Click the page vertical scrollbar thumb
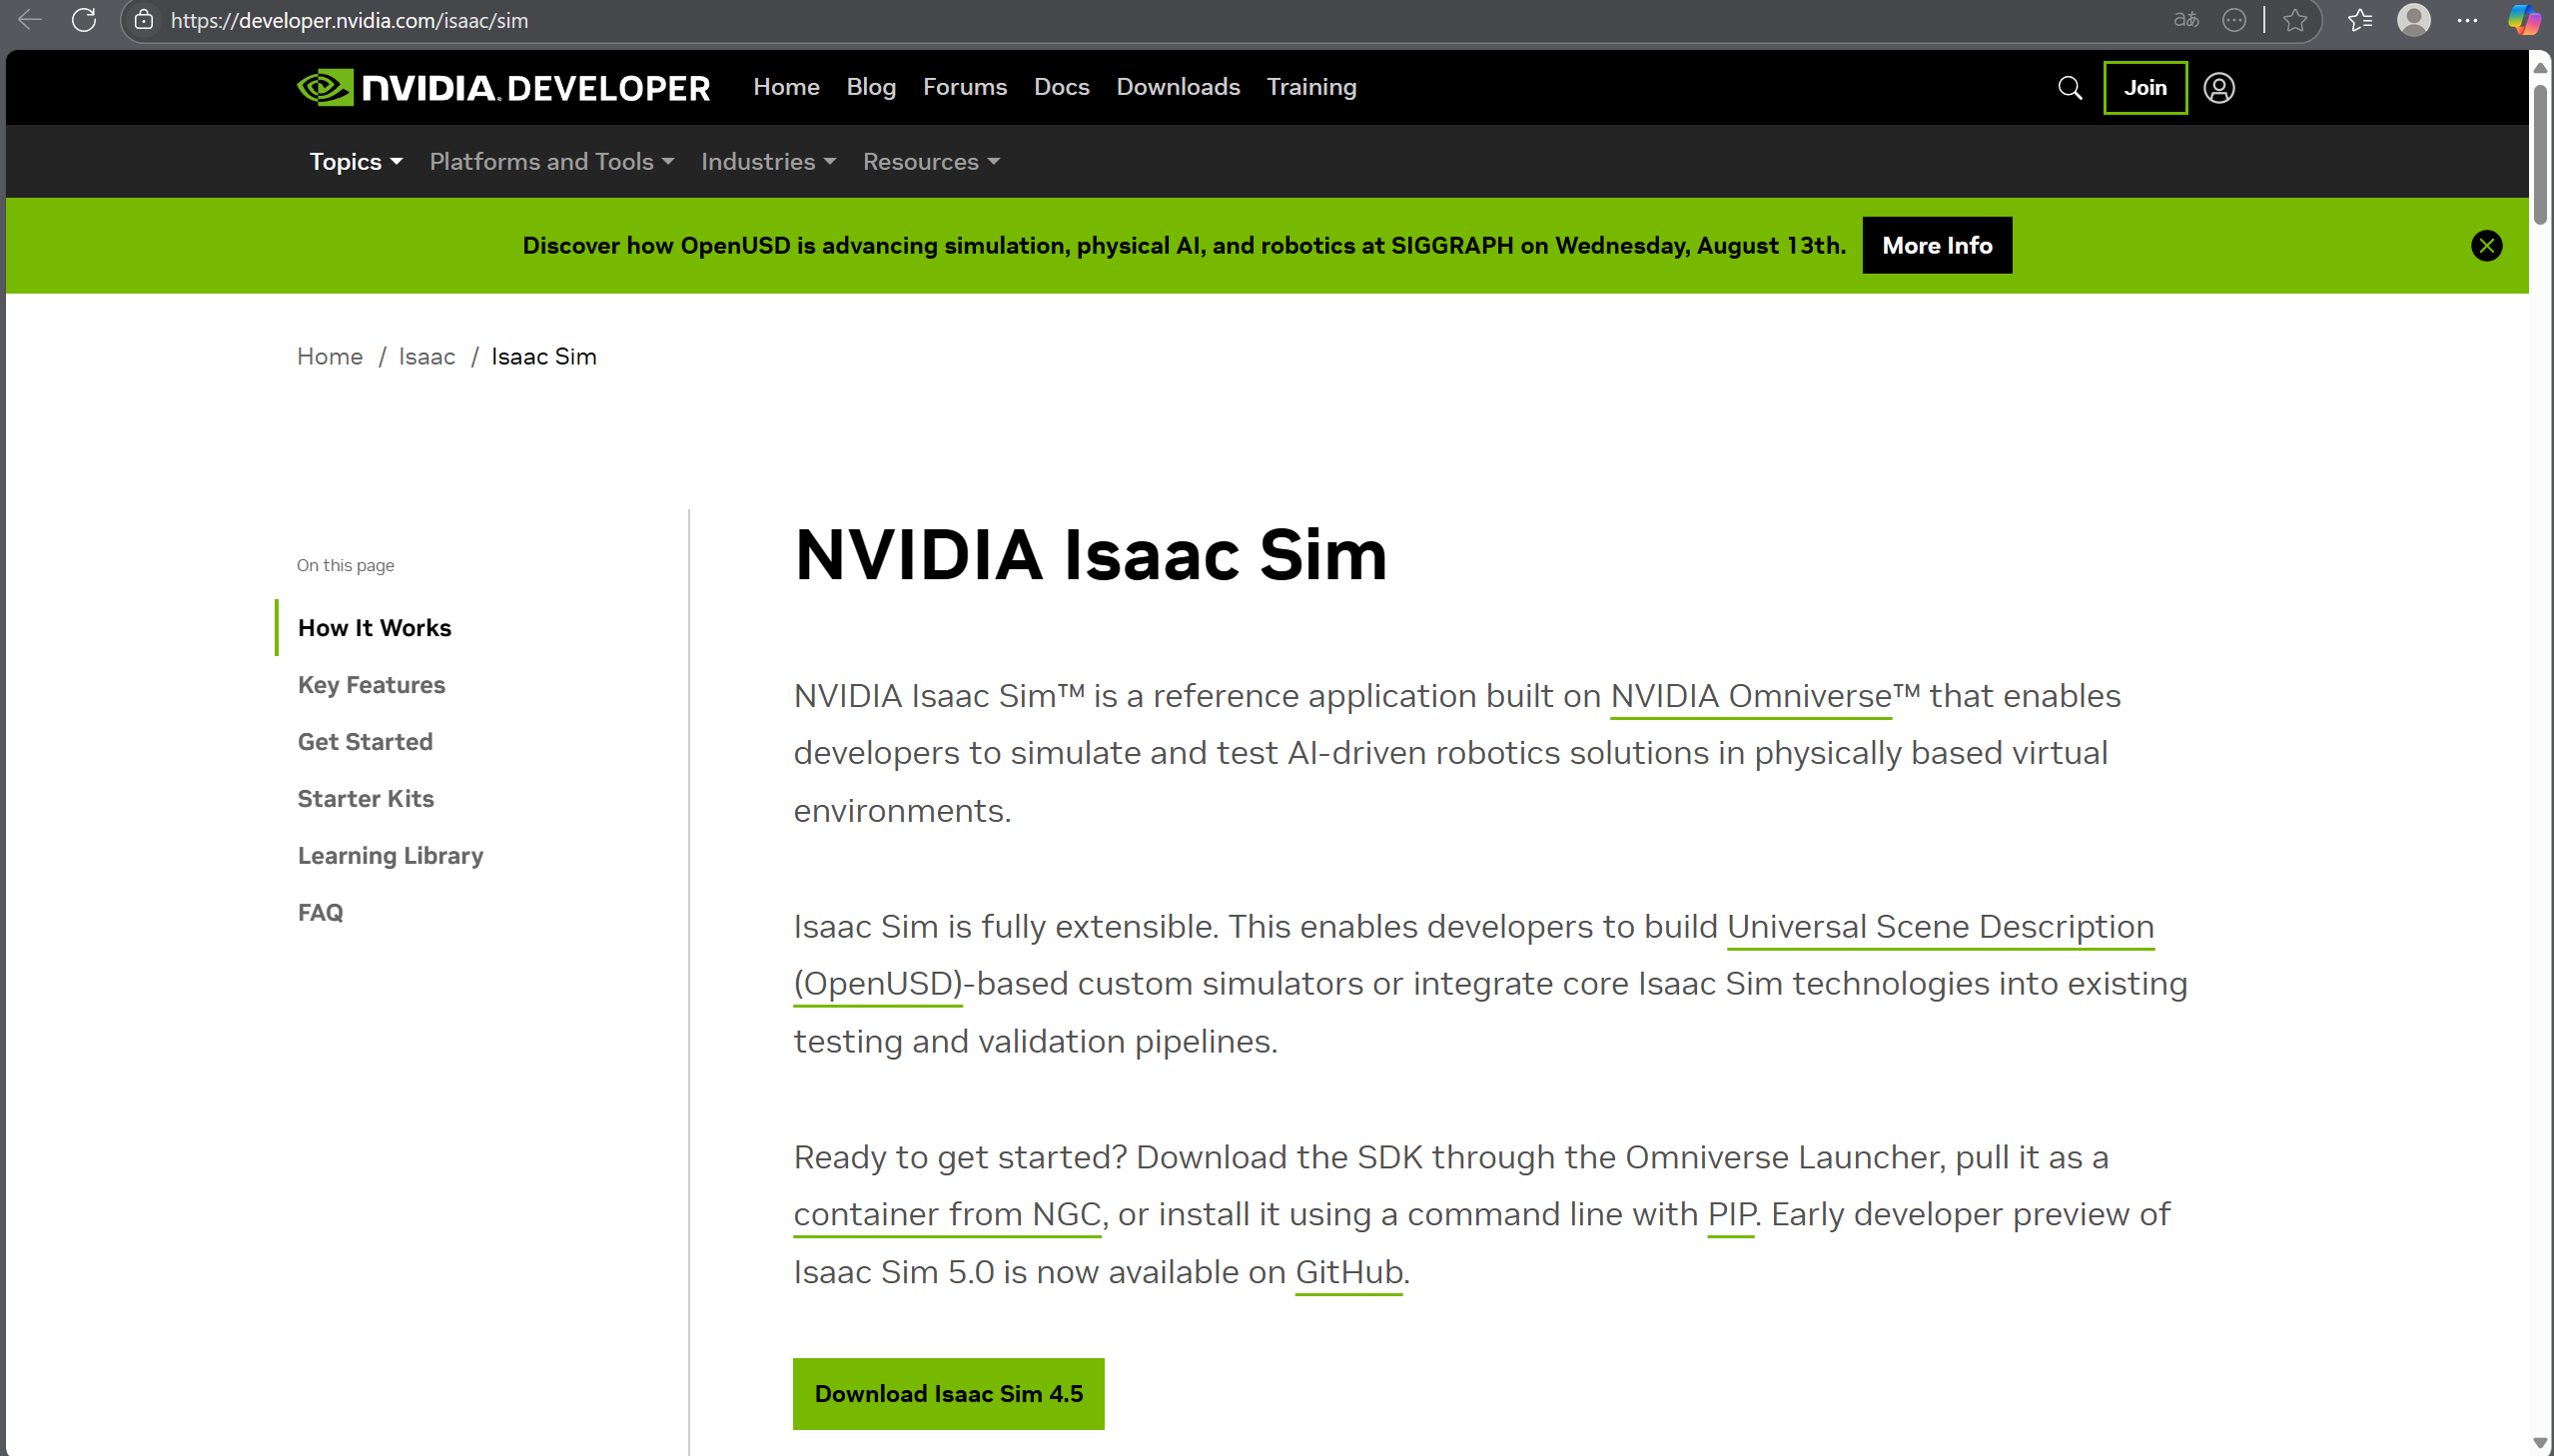Screen dimensions: 2554x1456 pyautogui.click(x=2540, y=155)
